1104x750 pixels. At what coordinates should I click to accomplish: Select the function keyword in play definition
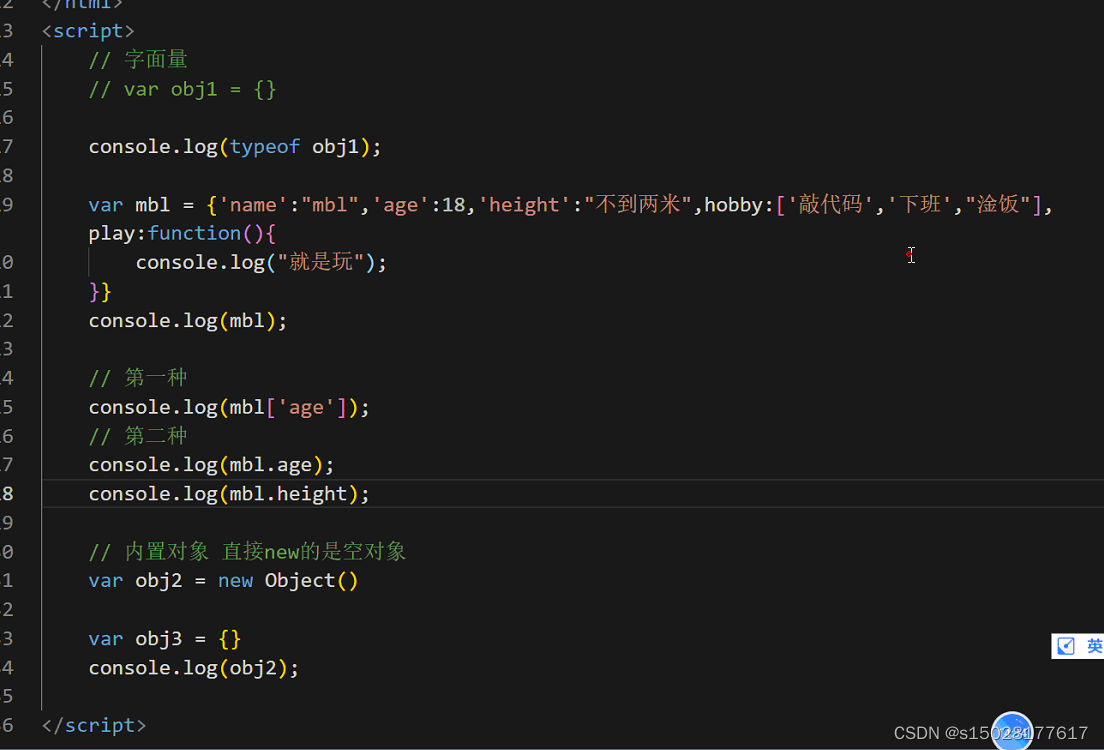pyautogui.click(x=194, y=232)
